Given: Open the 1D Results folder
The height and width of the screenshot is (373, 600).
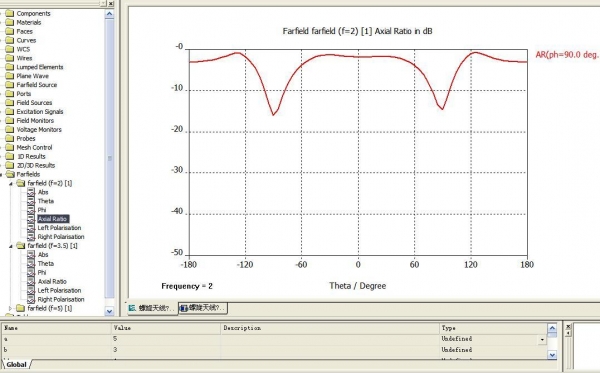Looking at the screenshot, I should 31,156.
